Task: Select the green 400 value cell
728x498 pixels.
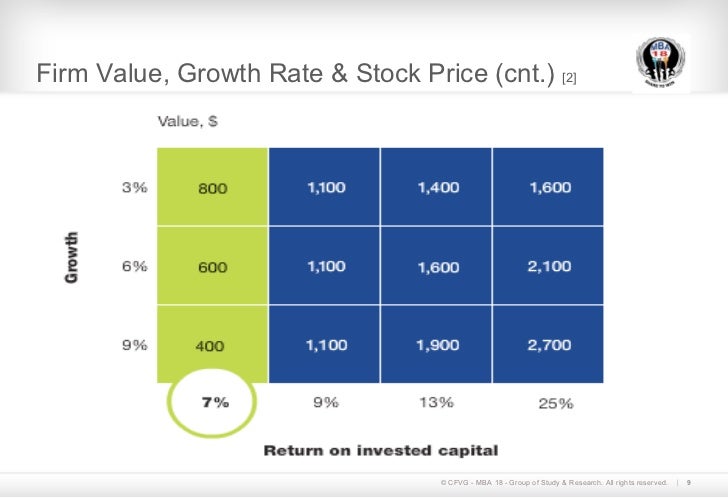Action: tap(213, 344)
